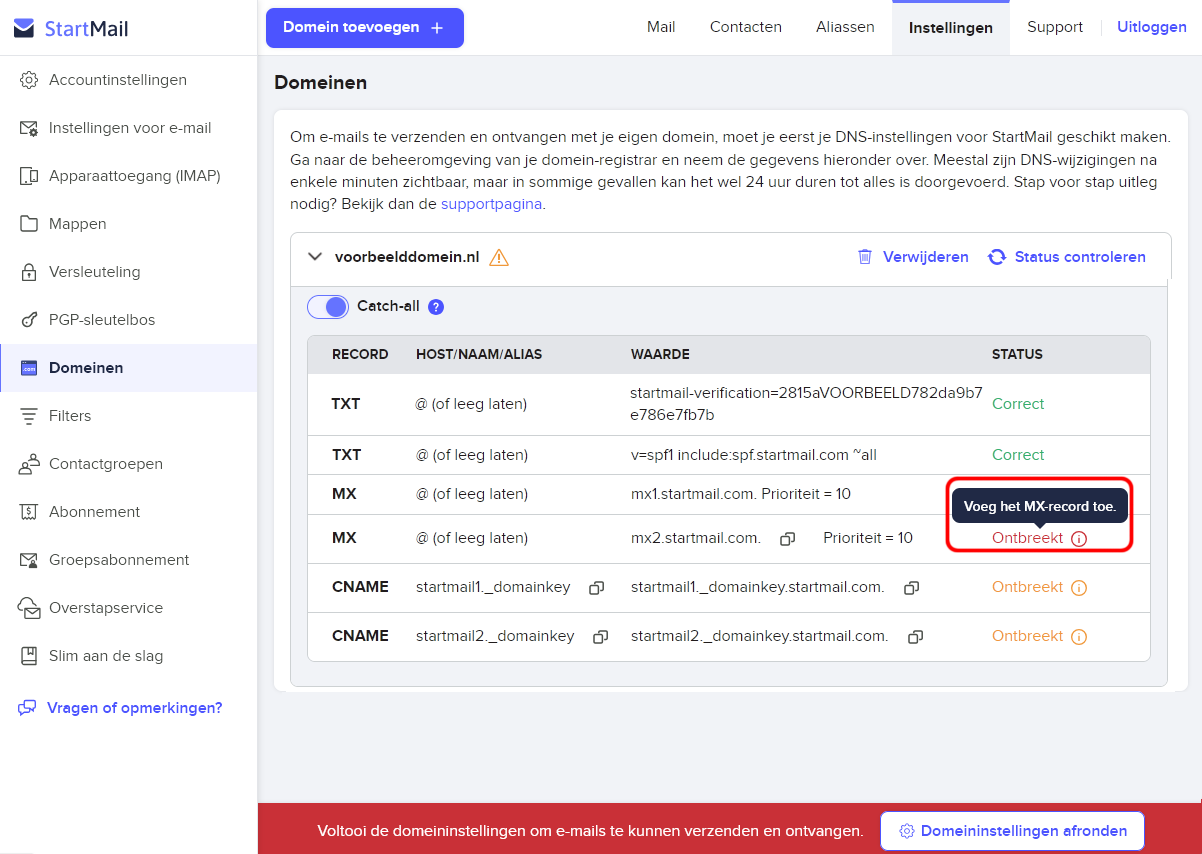Viewport: 1202px width, 854px height.
Task: Click Verwijderen to delete the domain
Action: pyautogui.click(x=913, y=257)
